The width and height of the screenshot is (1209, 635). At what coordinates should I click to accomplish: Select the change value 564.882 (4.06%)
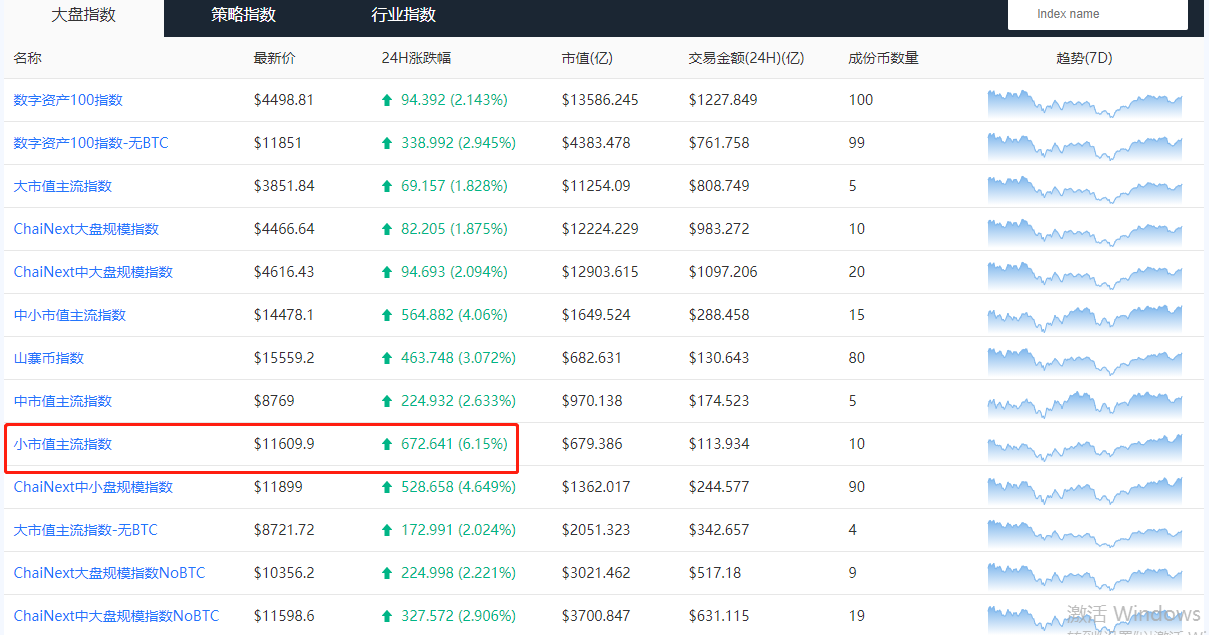454,315
